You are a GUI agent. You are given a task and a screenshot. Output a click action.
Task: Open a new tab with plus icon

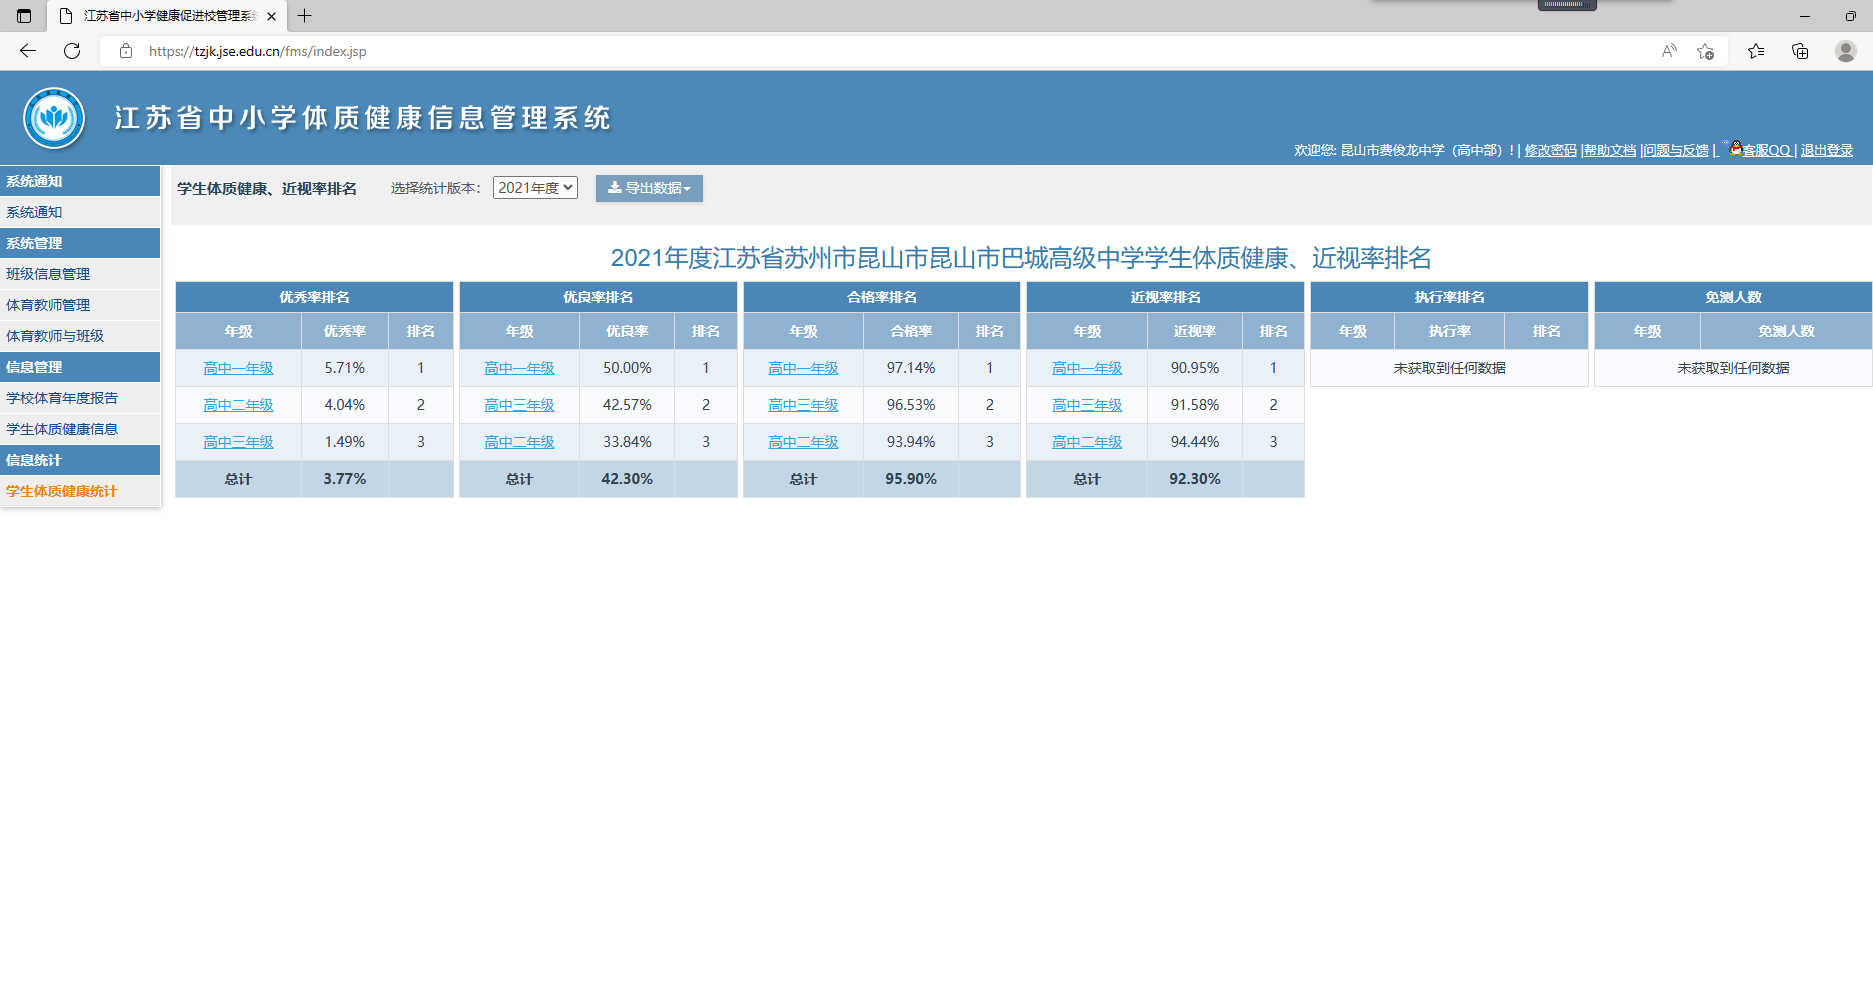tap(305, 16)
